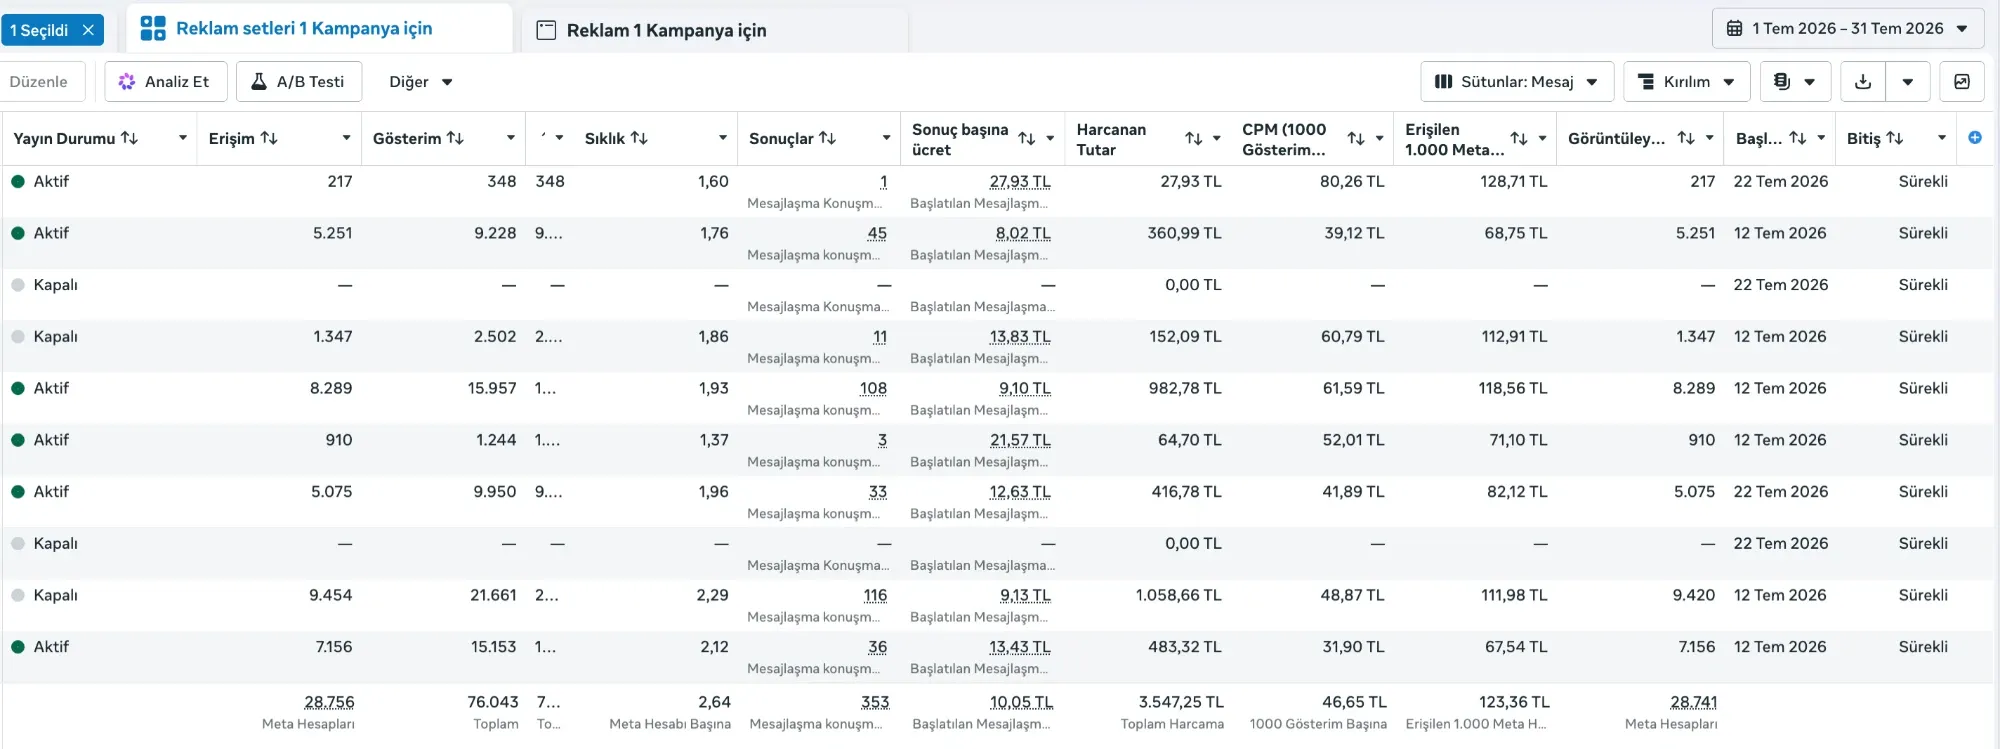
Task: Expand the export options arrow
Action: (1908, 82)
